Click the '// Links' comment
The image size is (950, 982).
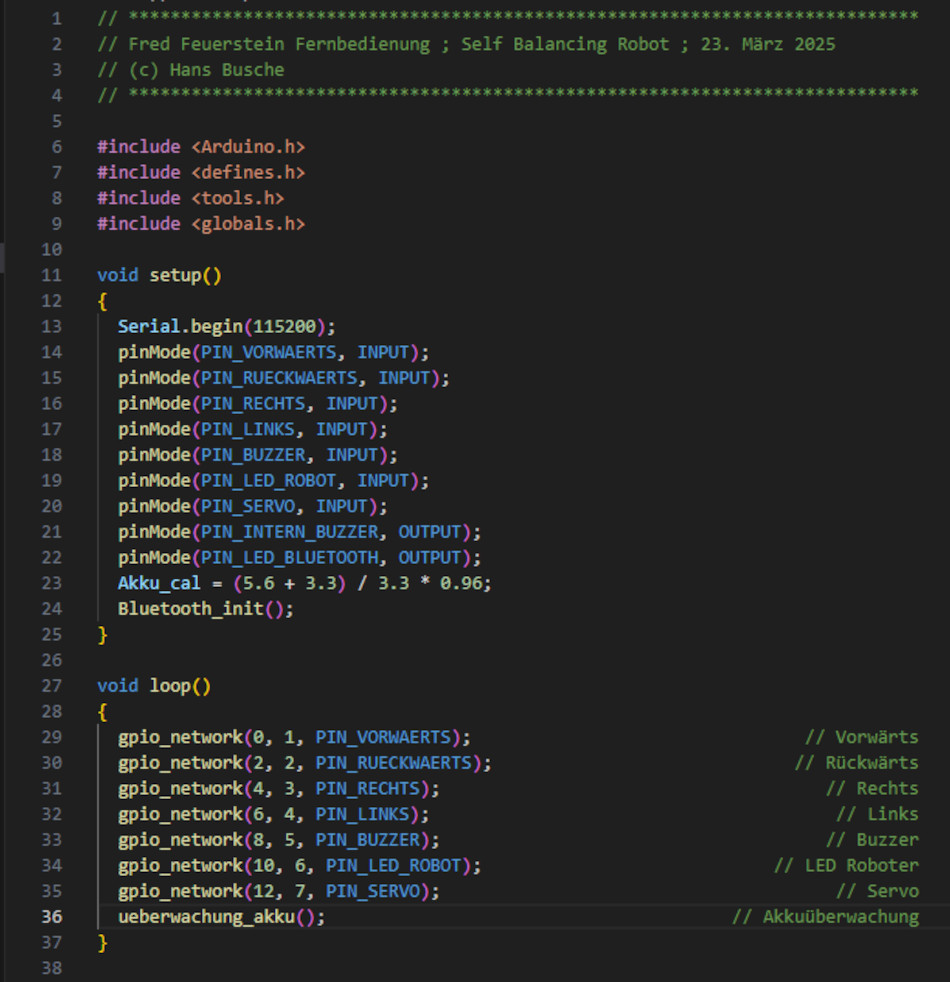point(877,814)
